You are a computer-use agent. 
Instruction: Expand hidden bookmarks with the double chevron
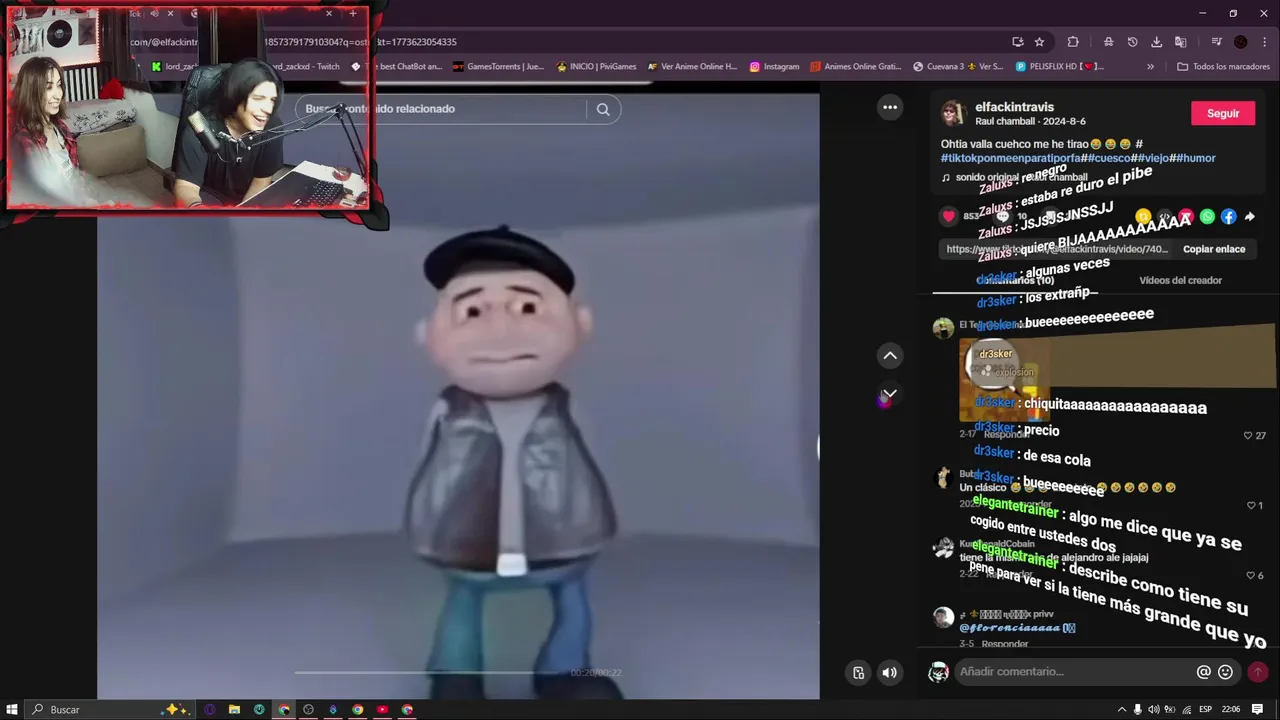(x=1150, y=67)
